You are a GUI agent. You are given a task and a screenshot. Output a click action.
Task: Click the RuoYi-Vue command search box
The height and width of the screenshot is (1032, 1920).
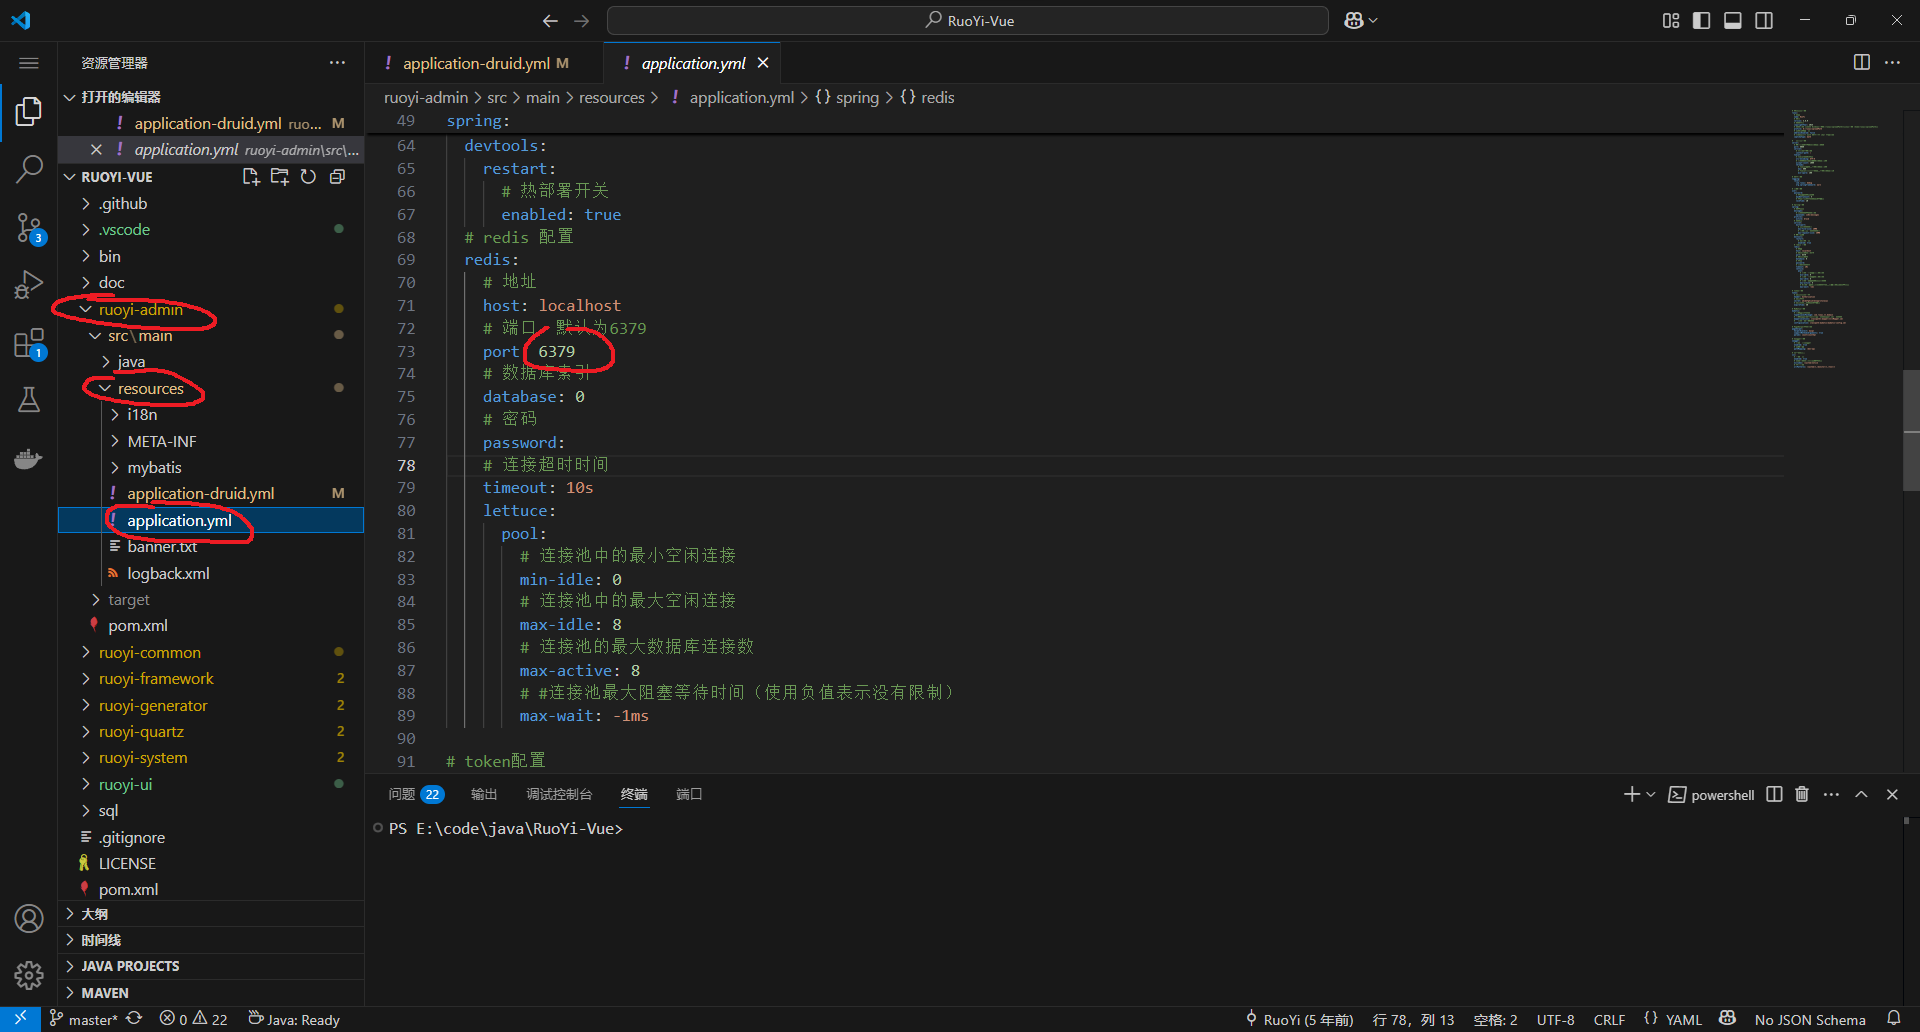tap(966, 20)
